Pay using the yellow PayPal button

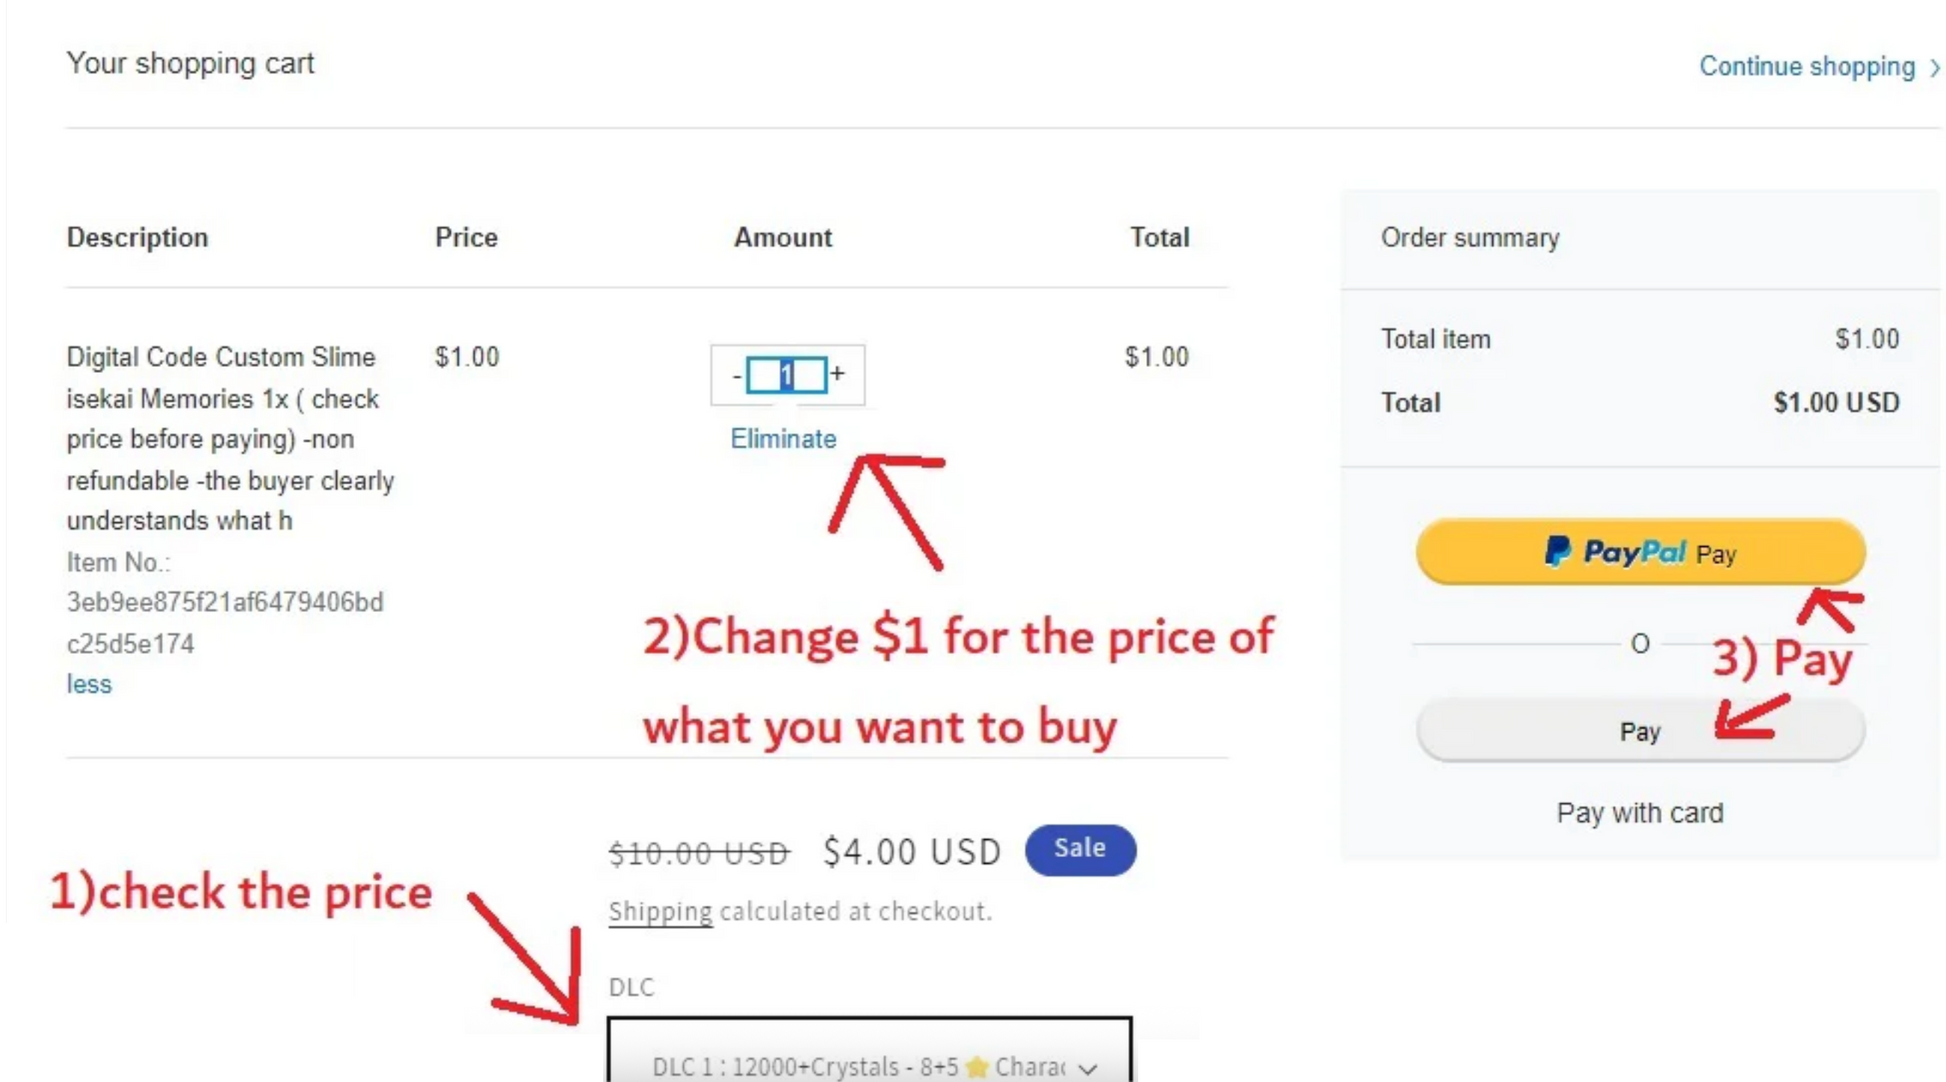(x=1640, y=552)
